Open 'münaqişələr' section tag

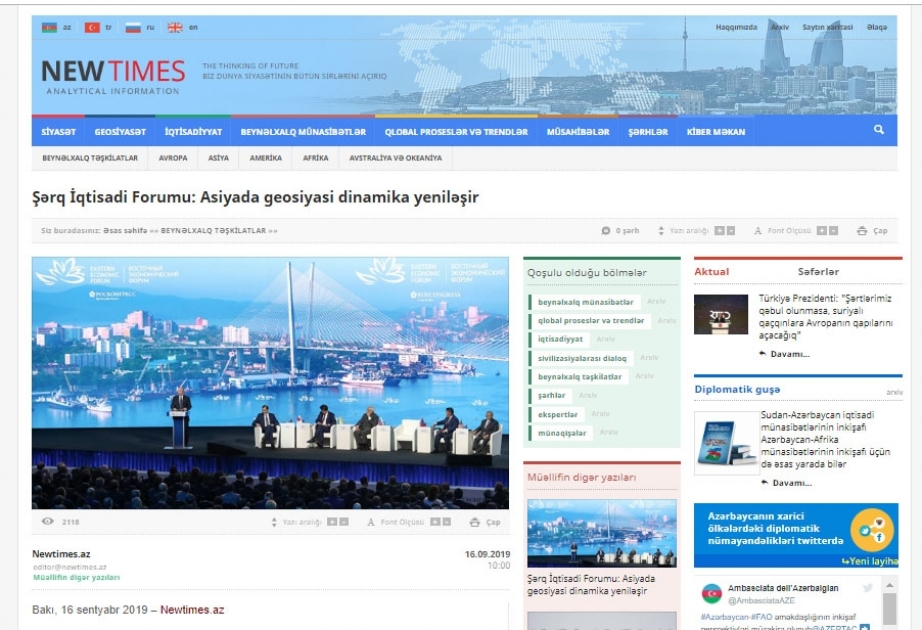click(562, 433)
